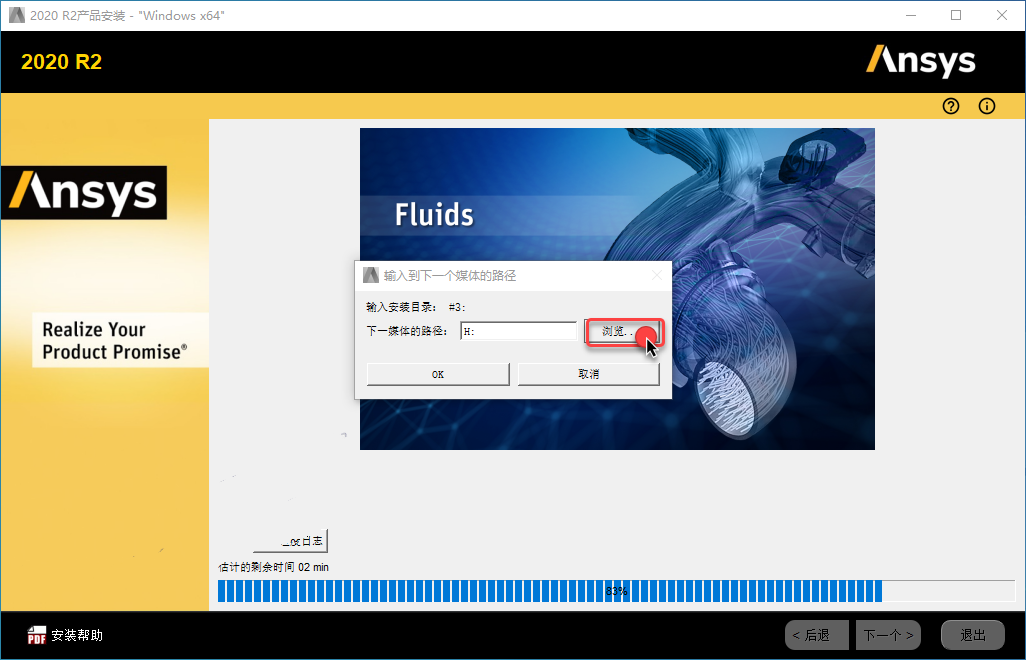Click the 退出 exit button
This screenshot has width=1026, height=660.
tap(972, 635)
